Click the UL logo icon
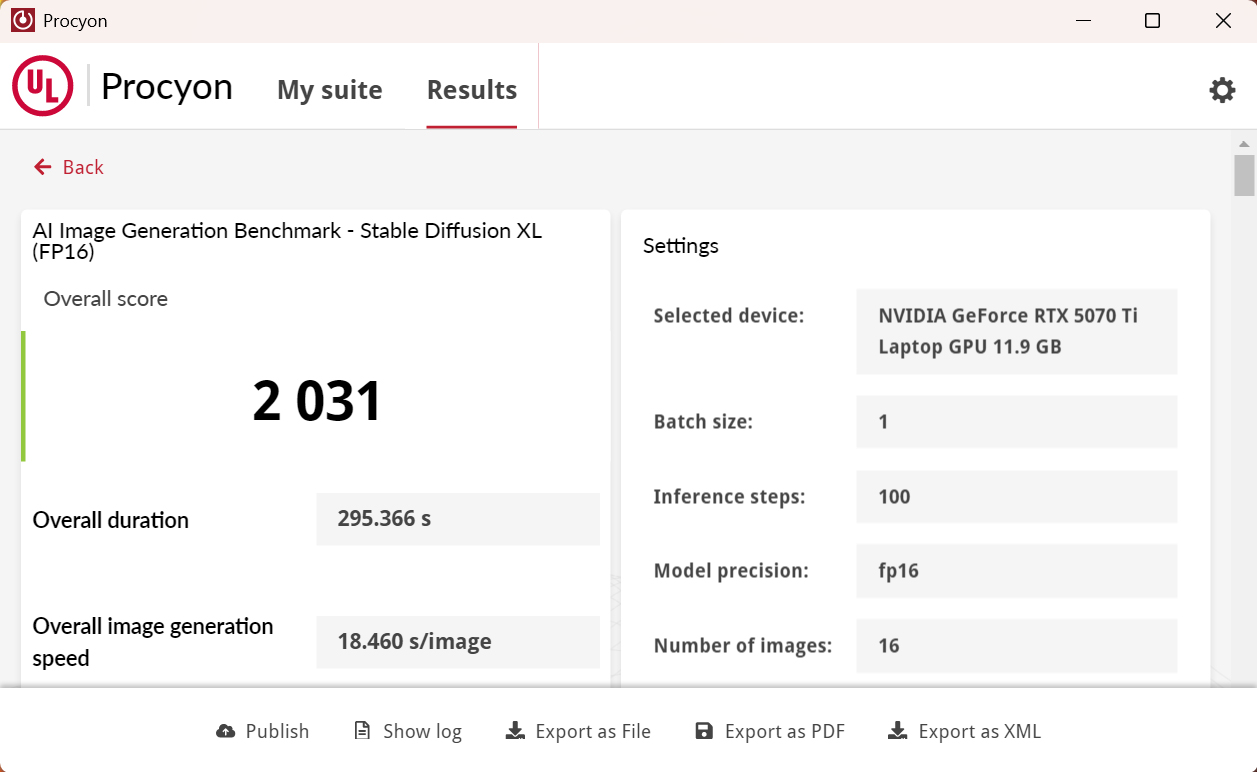The height and width of the screenshot is (772, 1257). point(42,86)
